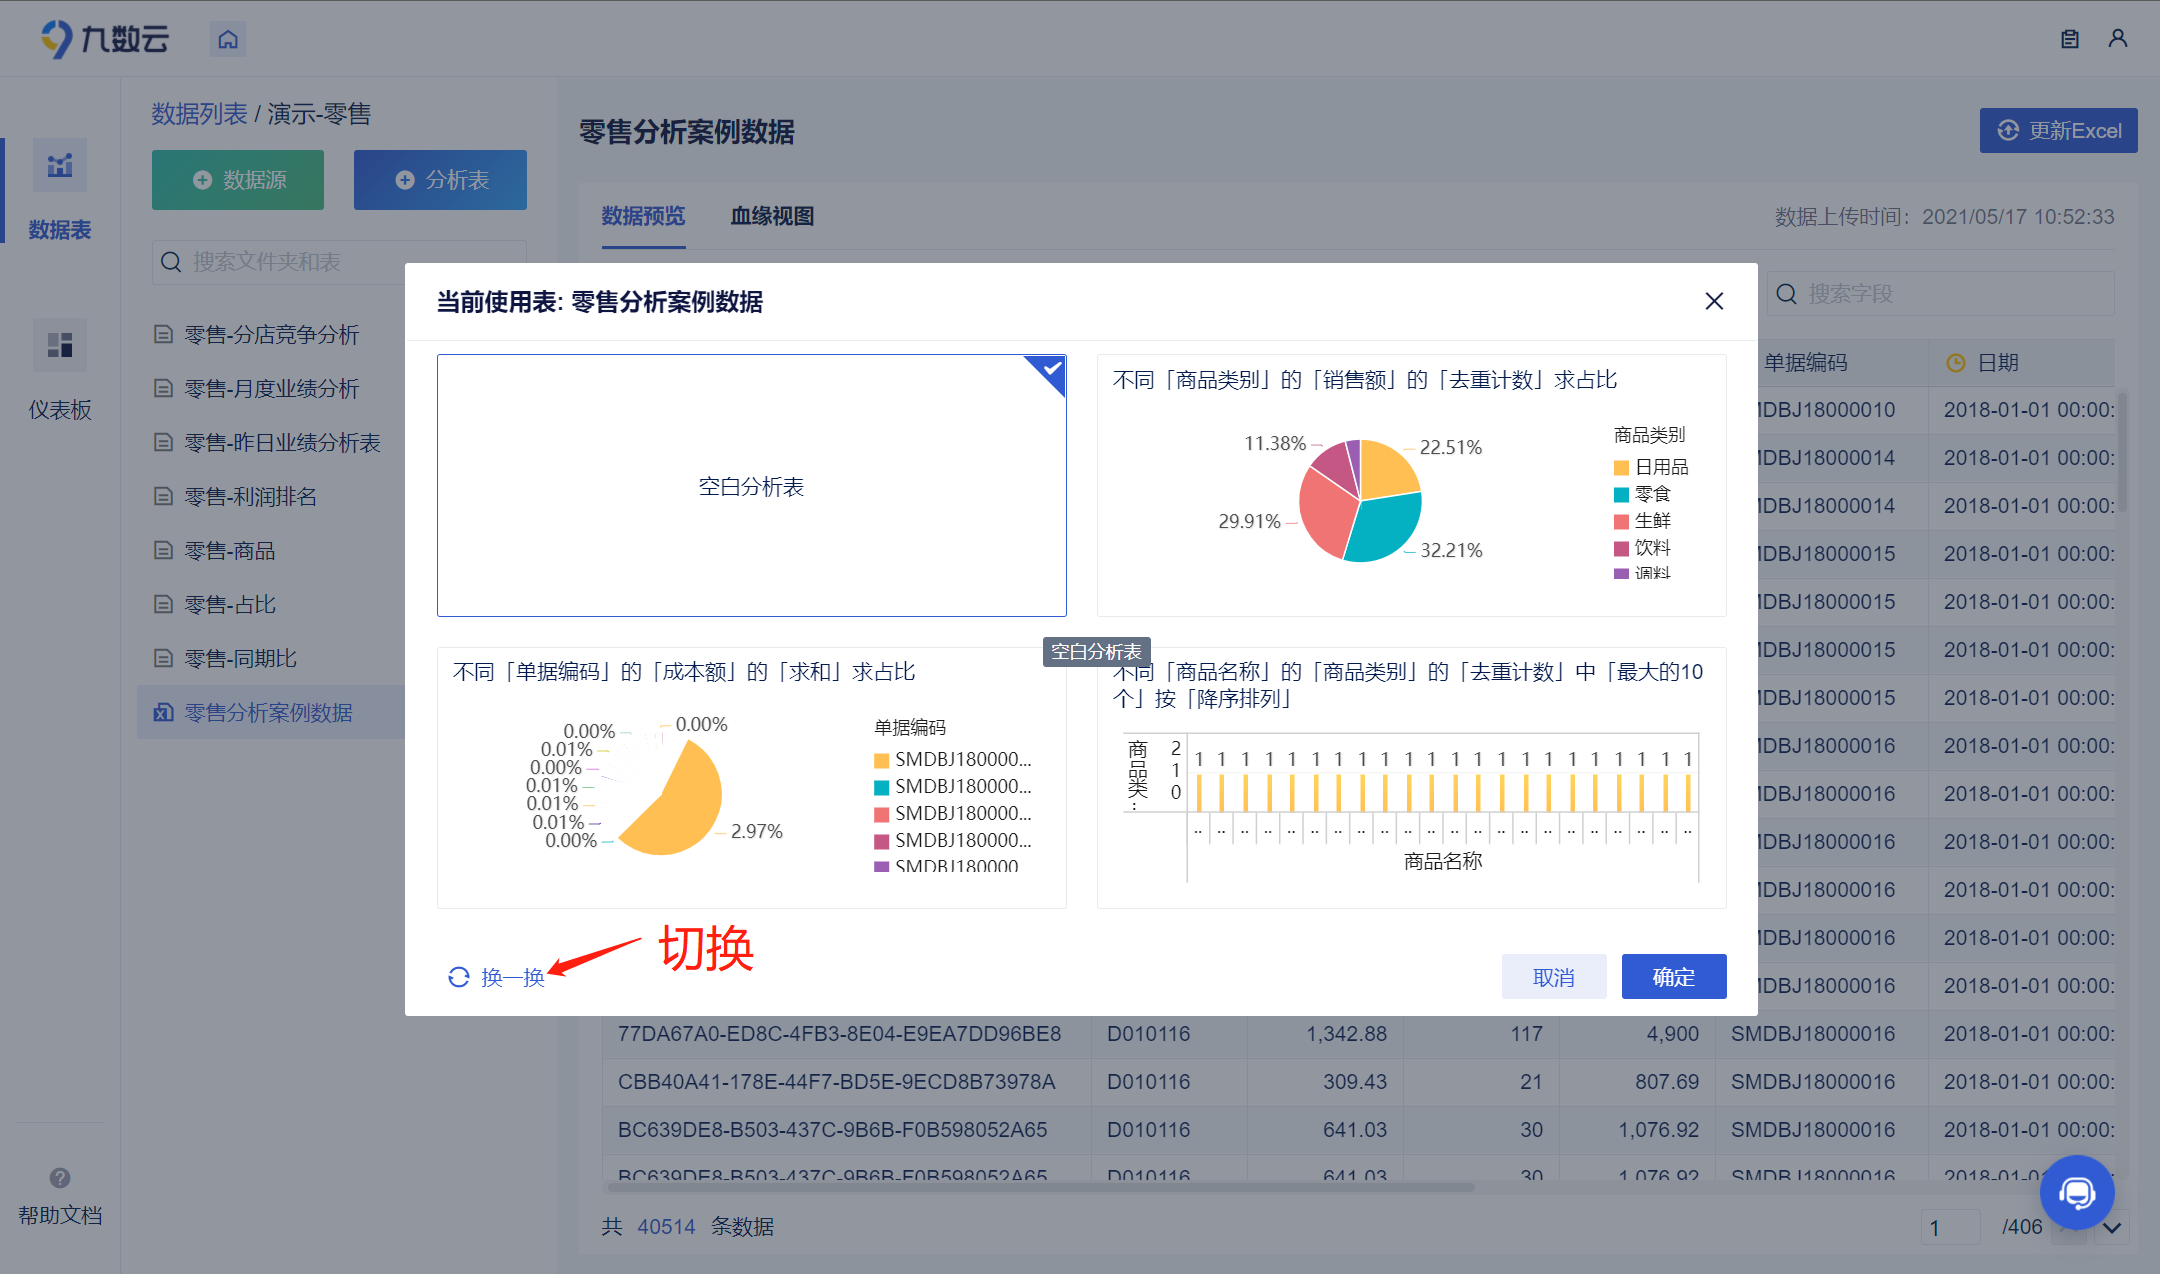Open the clipboard icon at top right
The width and height of the screenshot is (2160, 1274).
click(2070, 39)
